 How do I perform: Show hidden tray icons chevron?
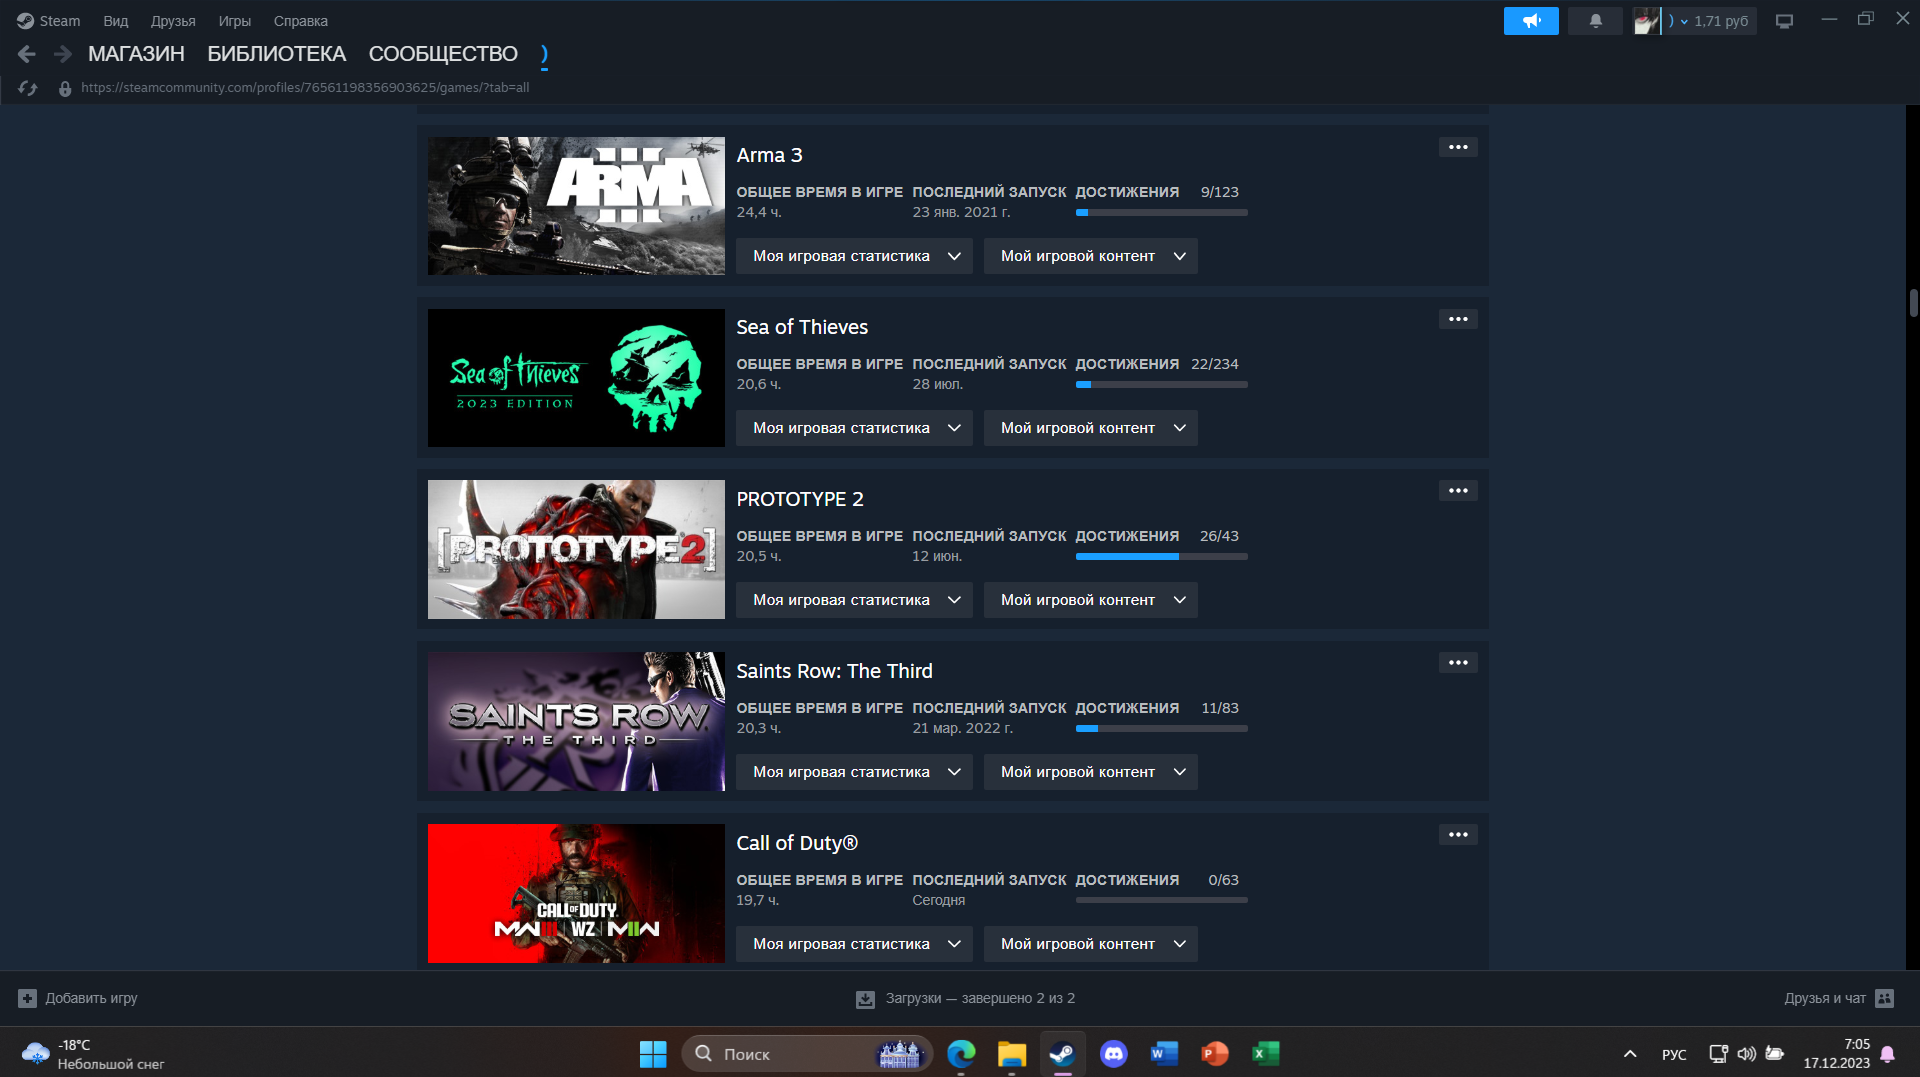click(x=1630, y=1054)
